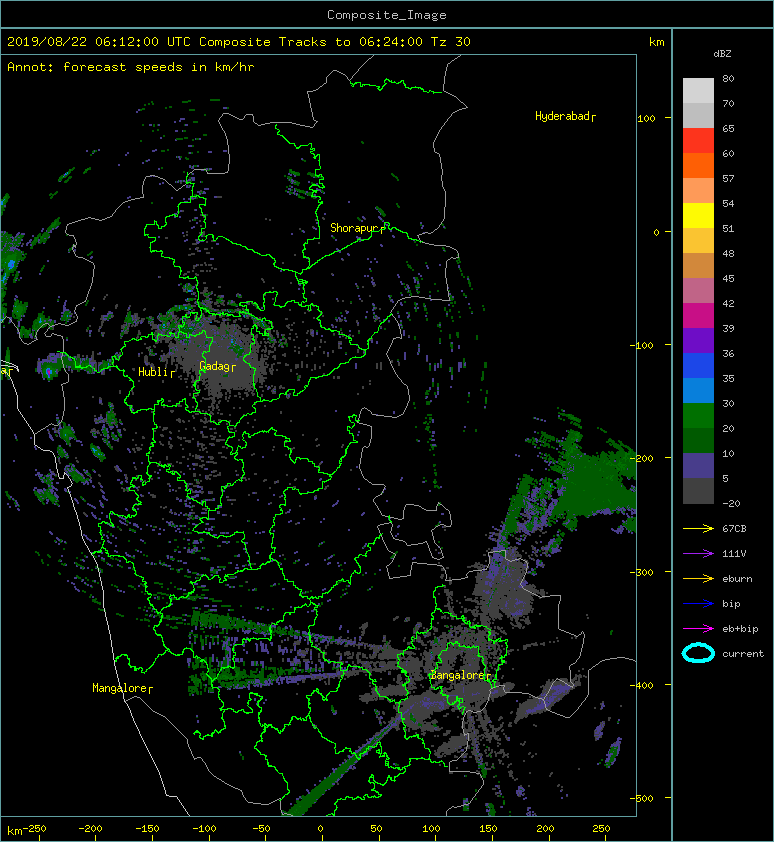The image size is (774, 842).
Task: Click the '200' tick on horizontal km axis
Action: click(545, 829)
